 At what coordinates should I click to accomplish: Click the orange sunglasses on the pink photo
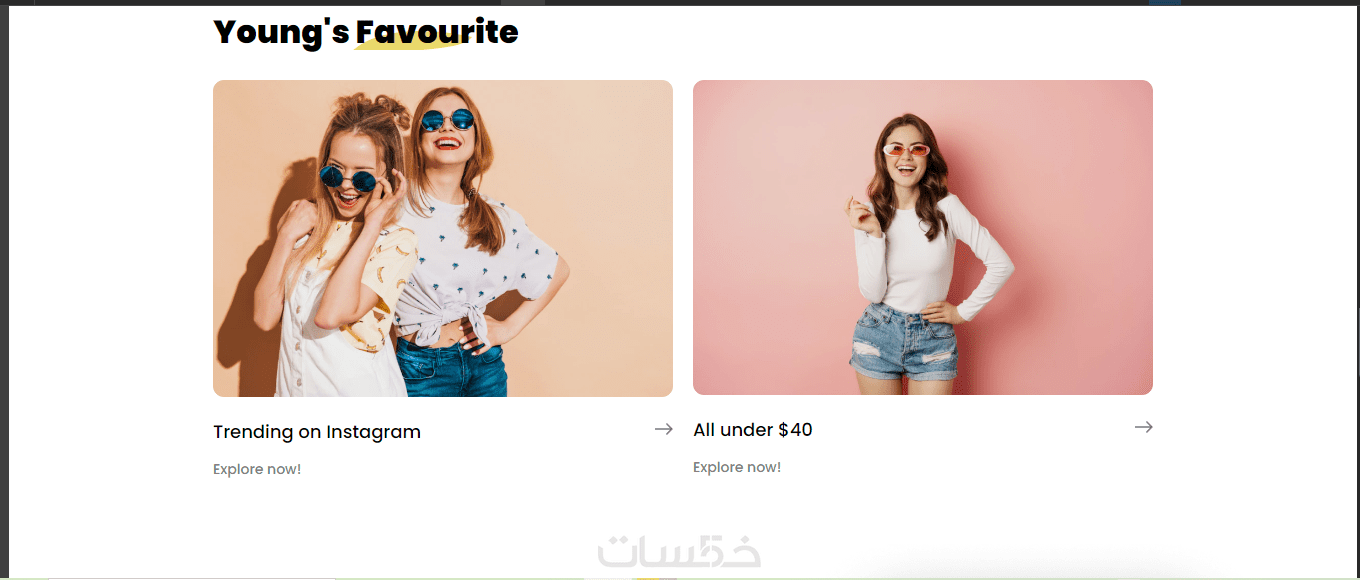click(x=906, y=150)
